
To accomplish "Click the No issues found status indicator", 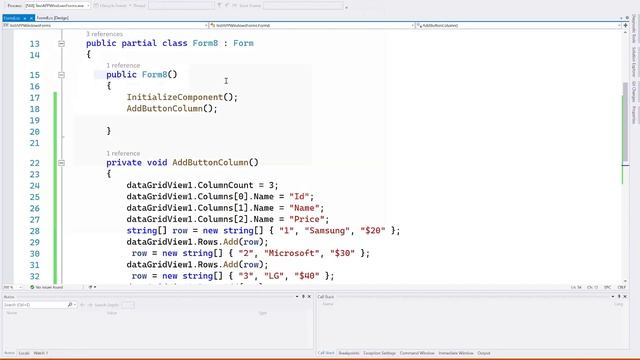I will pos(47,287).
